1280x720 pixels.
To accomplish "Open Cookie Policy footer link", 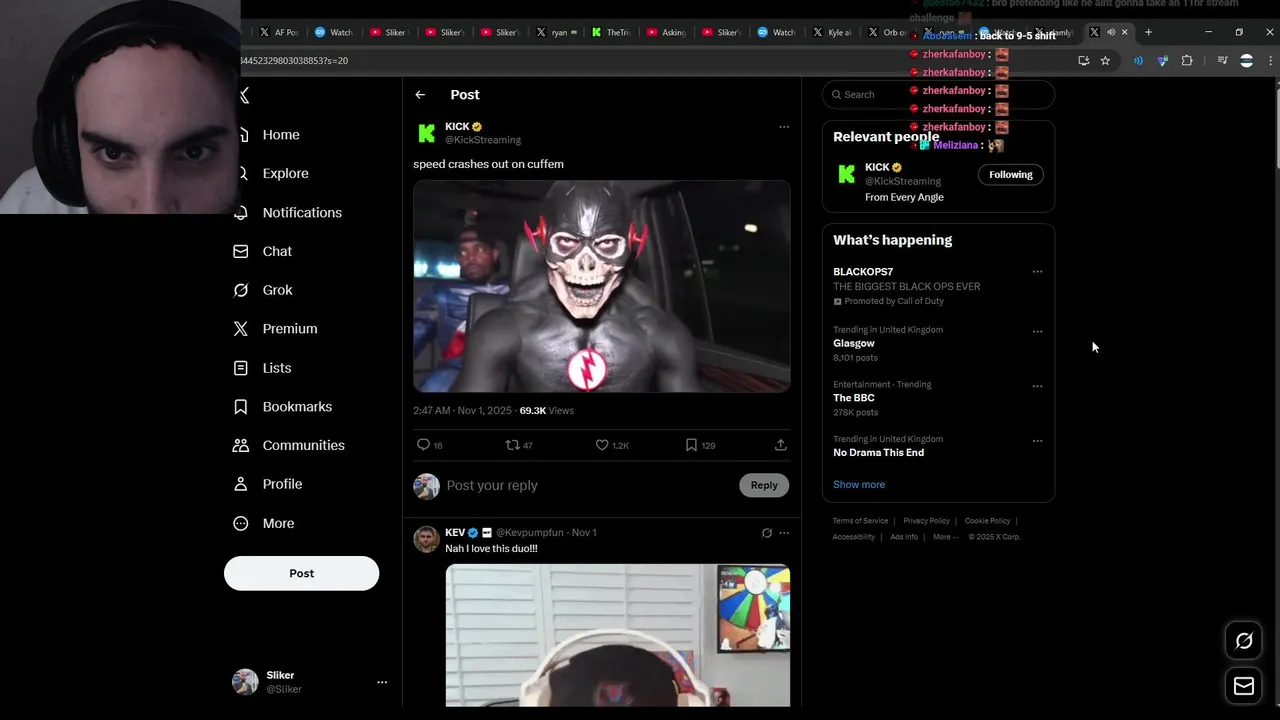I will (987, 521).
